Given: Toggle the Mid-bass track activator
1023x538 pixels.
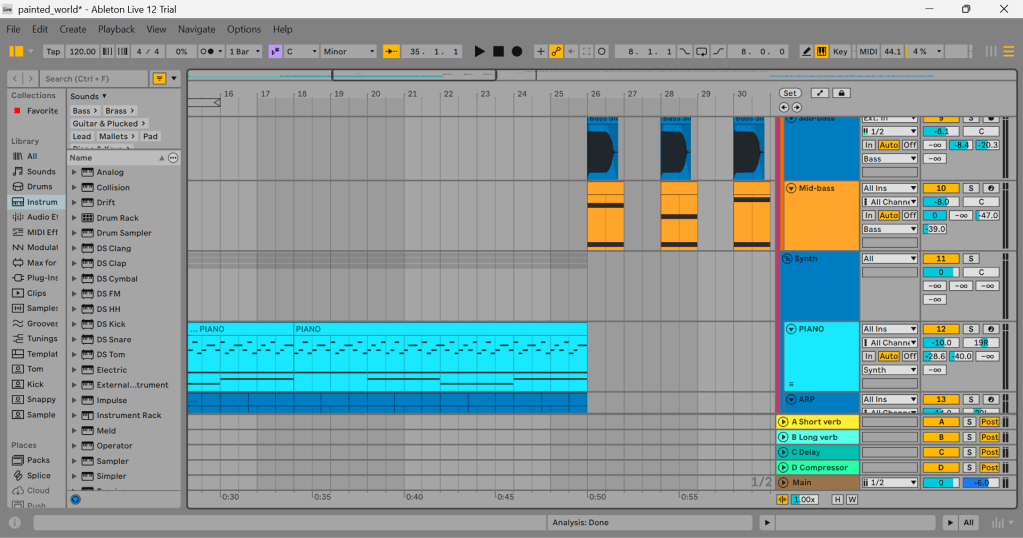Looking at the screenshot, I should (940, 188).
